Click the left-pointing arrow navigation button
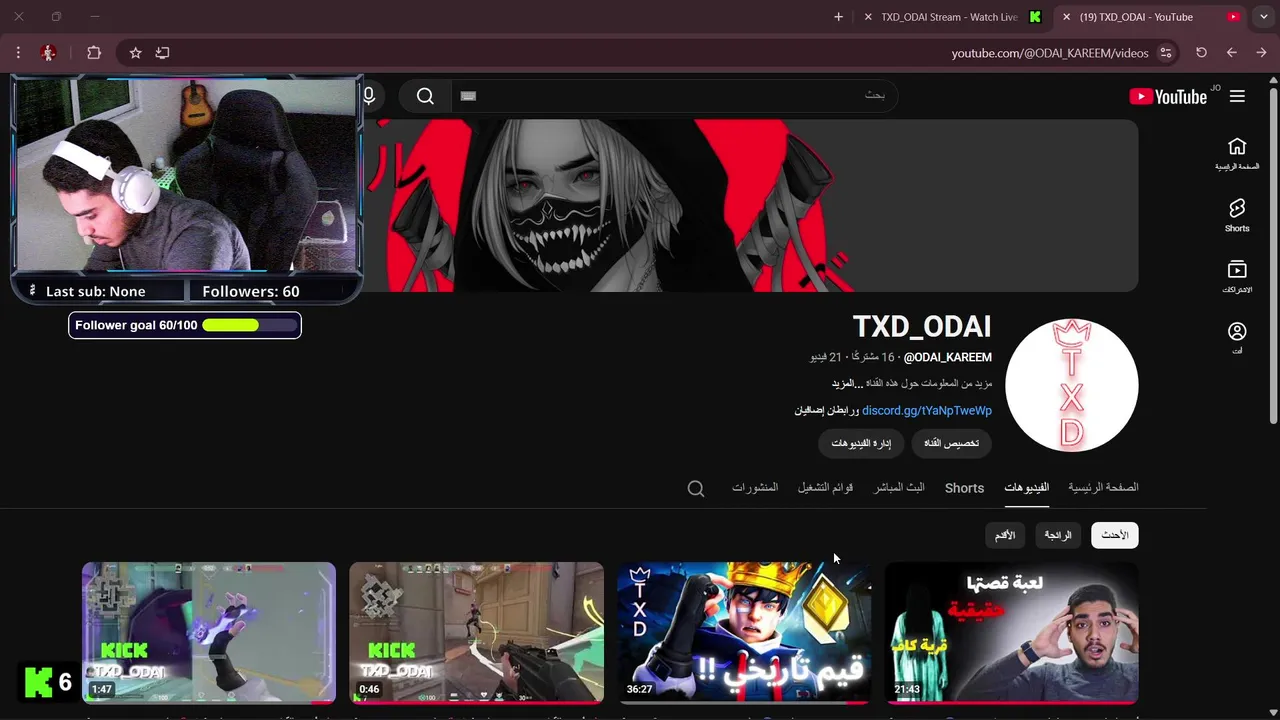Screen dimensions: 1280x720 1231,53
